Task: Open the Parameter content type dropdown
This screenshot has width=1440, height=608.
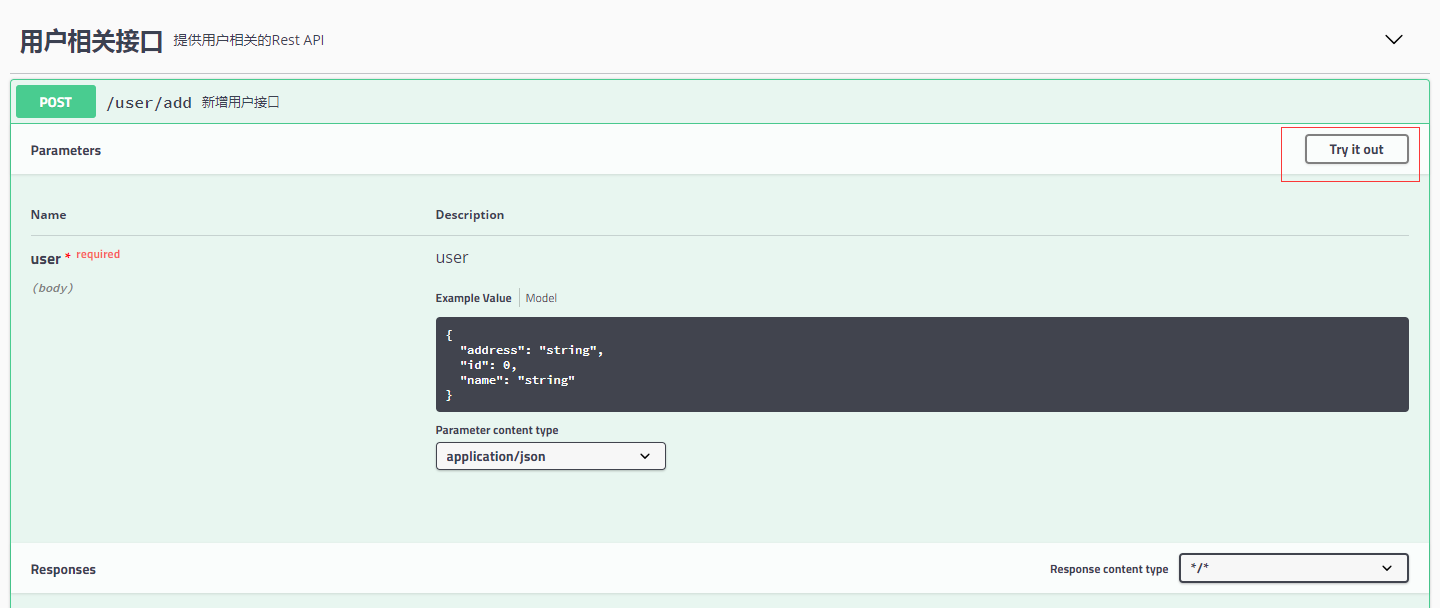Action: 550,456
